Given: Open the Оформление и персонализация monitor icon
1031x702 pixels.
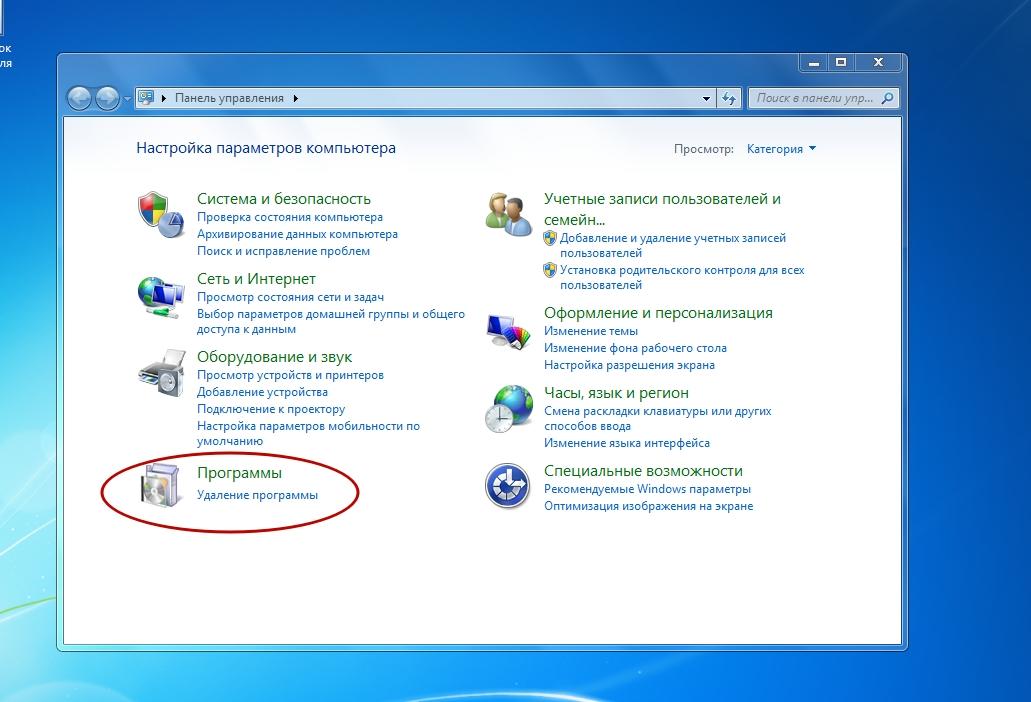Looking at the screenshot, I should point(508,331).
